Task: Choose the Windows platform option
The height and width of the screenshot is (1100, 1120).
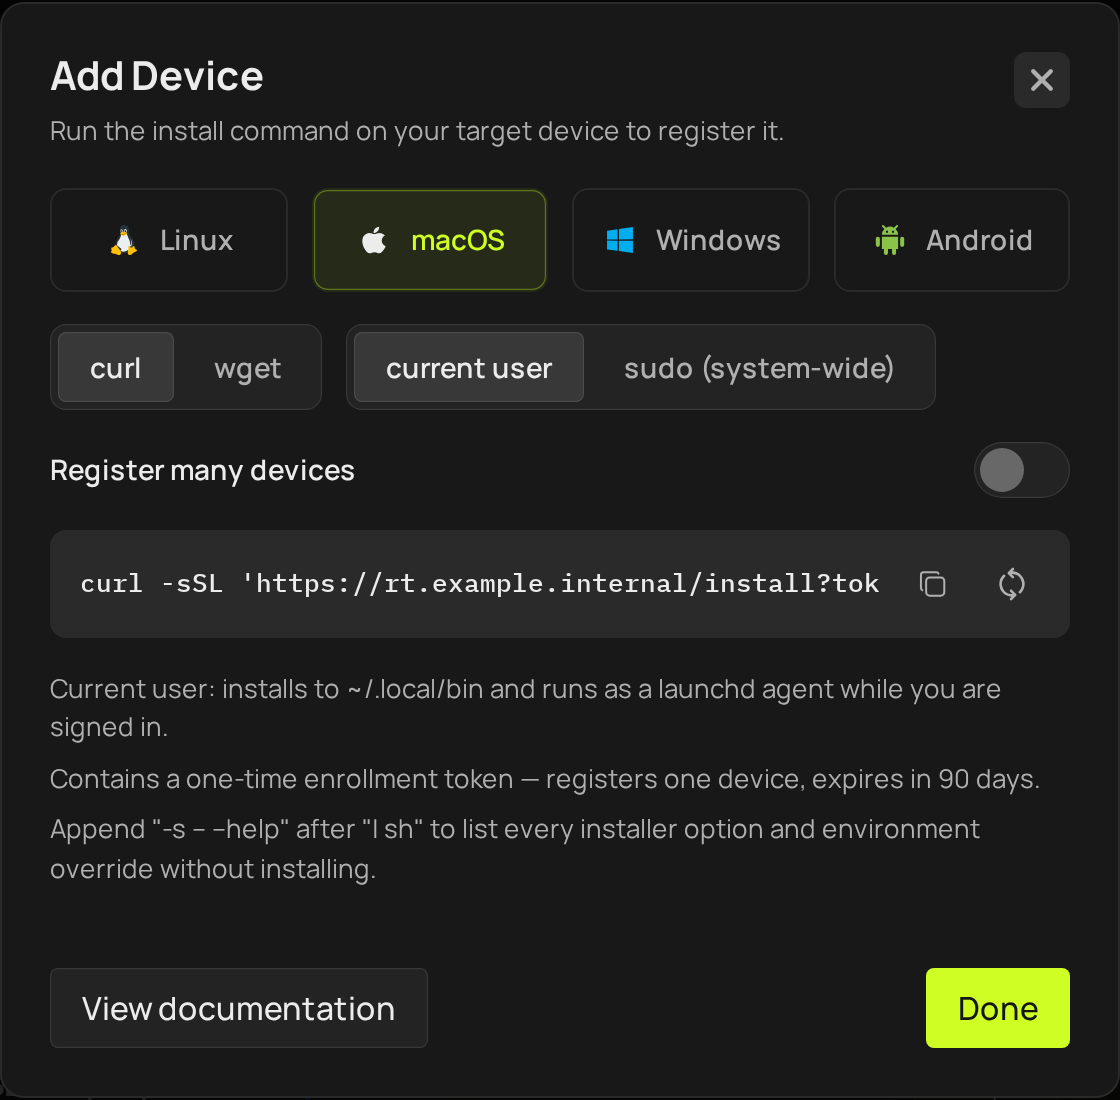Action: [x=691, y=240]
